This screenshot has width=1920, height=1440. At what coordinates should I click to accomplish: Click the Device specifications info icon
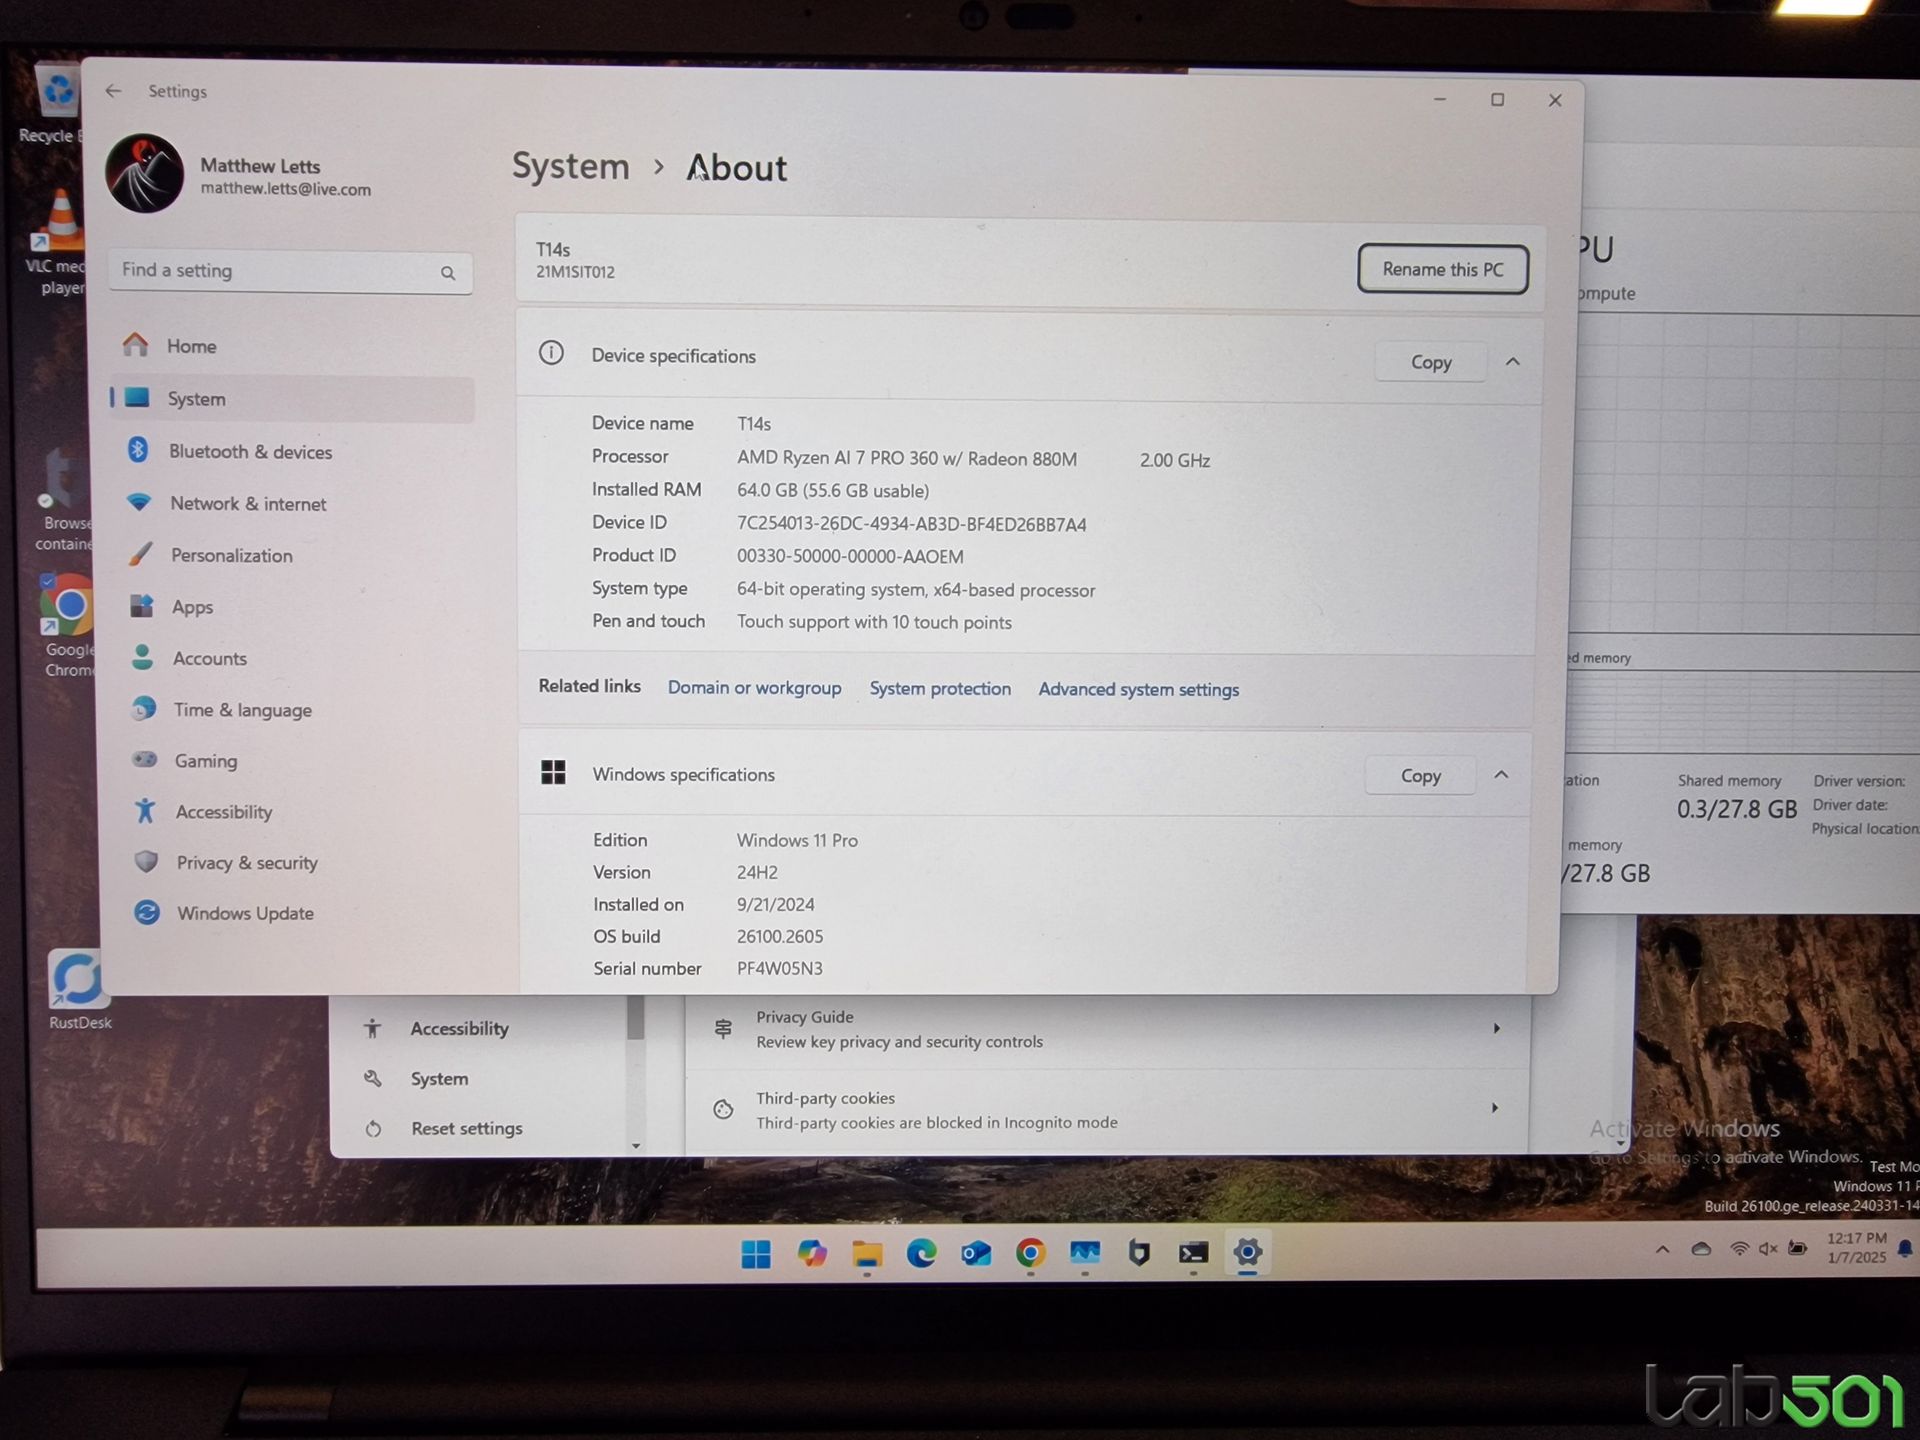click(551, 353)
